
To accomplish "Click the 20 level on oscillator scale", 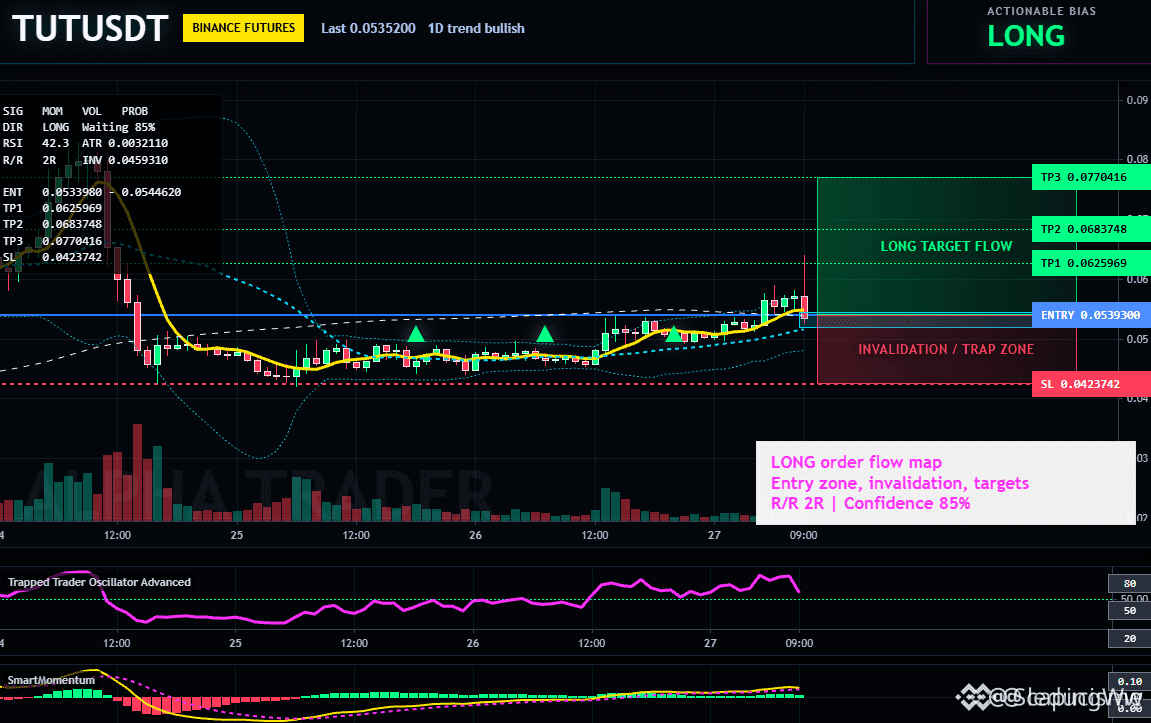I will (x=1129, y=639).
